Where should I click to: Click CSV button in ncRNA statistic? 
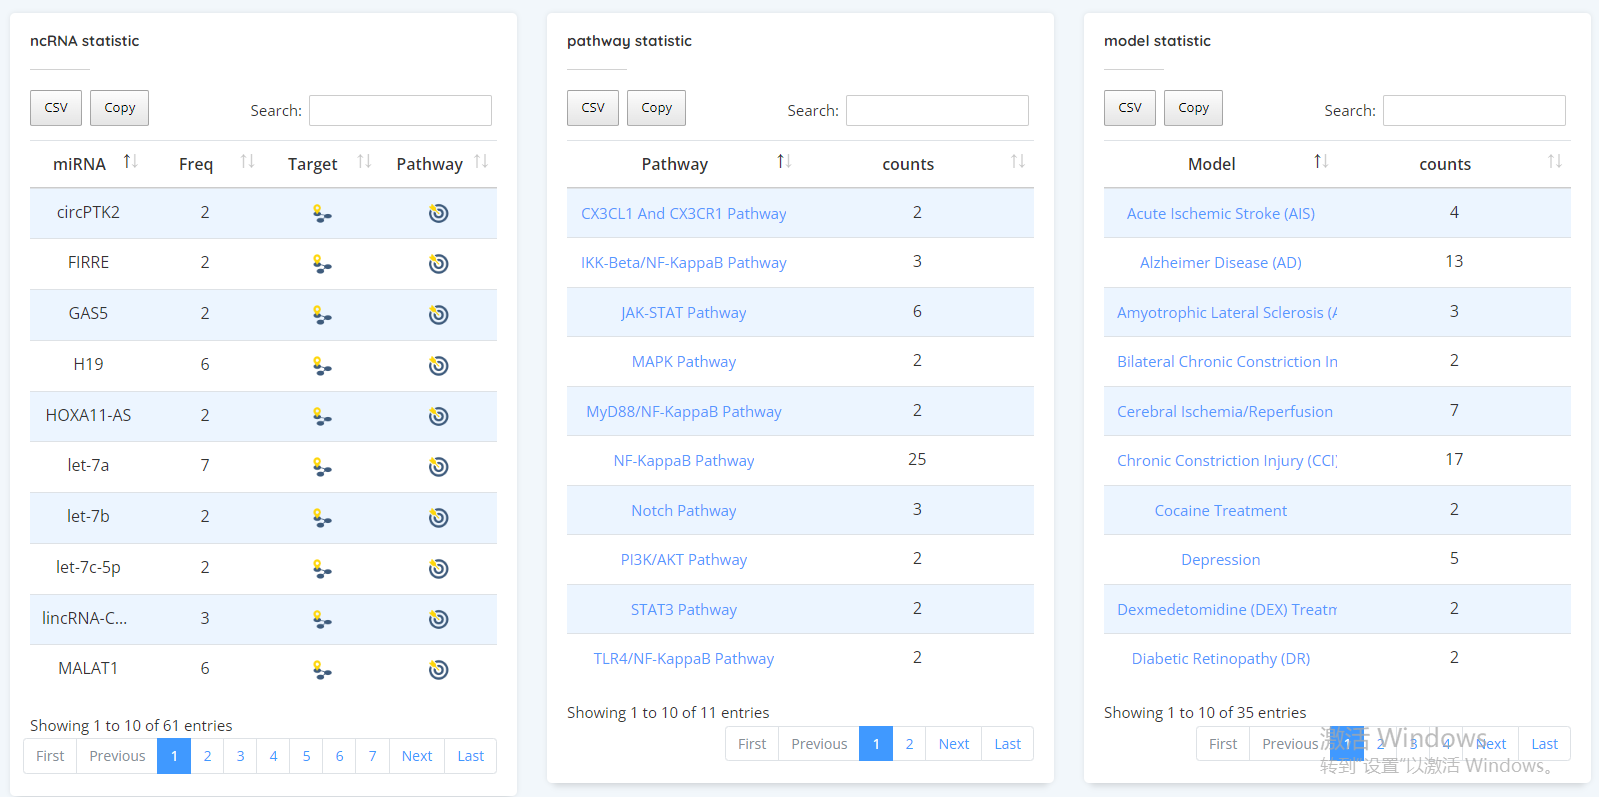coord(56,108)
